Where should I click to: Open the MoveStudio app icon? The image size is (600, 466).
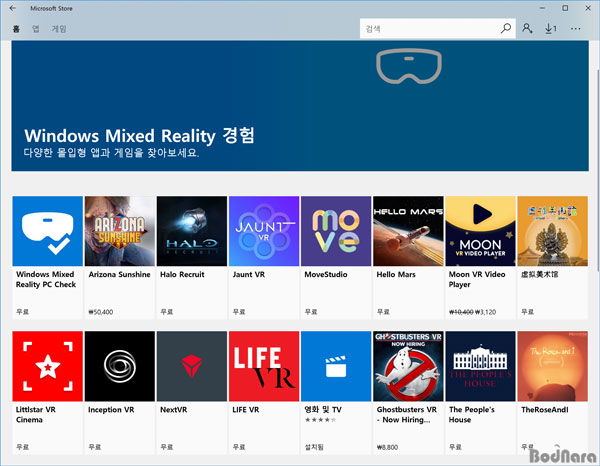(x=336, y=231)
